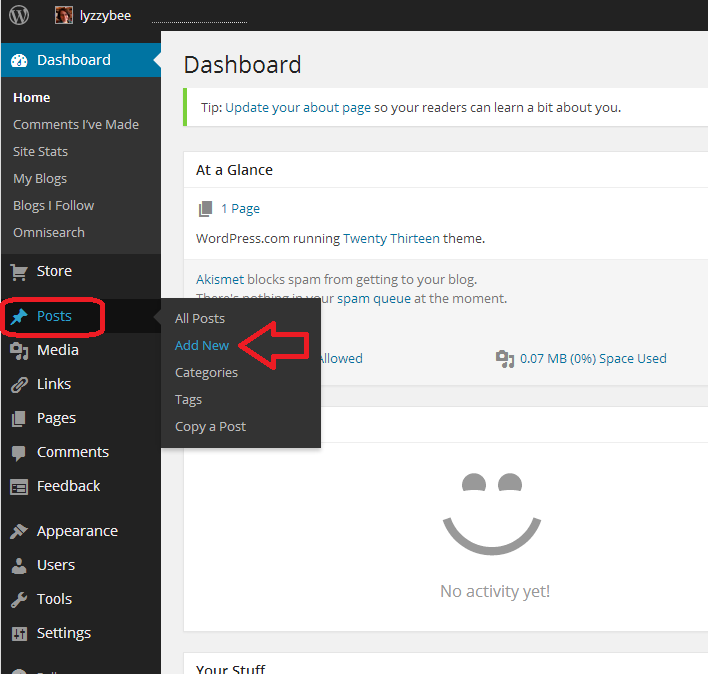
Task: Click the Comments bubble icon
Action: click(19, 452)
